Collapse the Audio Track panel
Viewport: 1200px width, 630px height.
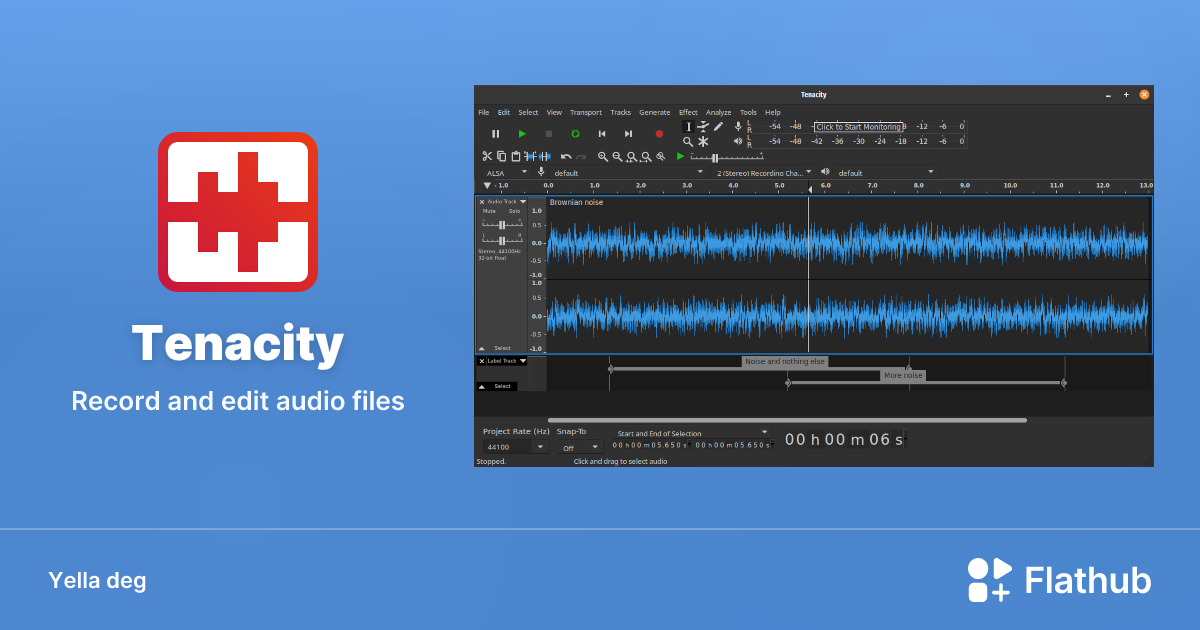(523, 202)
